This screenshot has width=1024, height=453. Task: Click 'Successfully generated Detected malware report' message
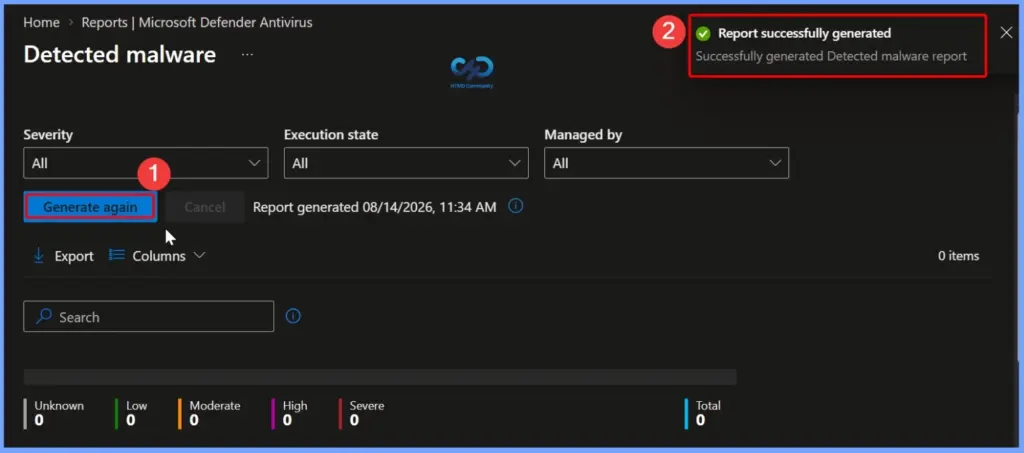[x=831, y=56]
